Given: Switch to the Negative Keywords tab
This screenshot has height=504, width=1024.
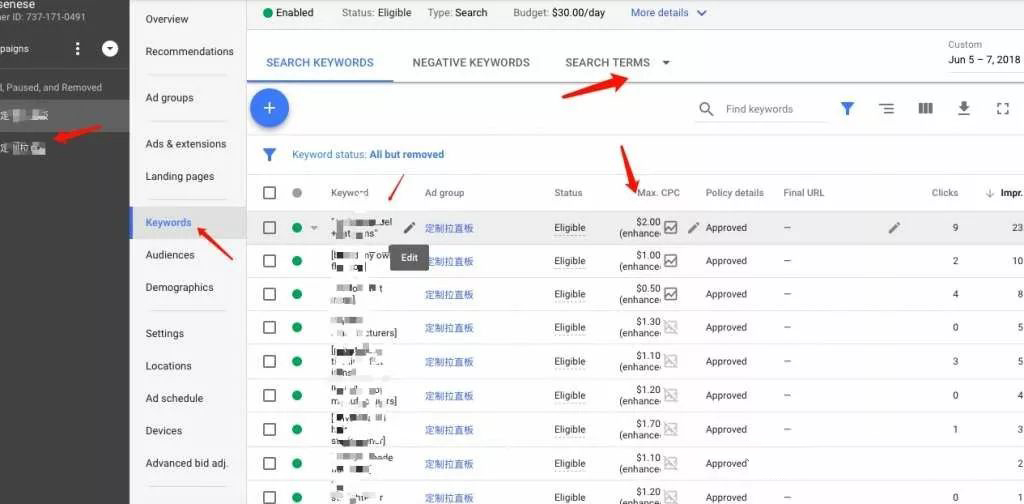Looking at the screenshot, I should 471,62.
